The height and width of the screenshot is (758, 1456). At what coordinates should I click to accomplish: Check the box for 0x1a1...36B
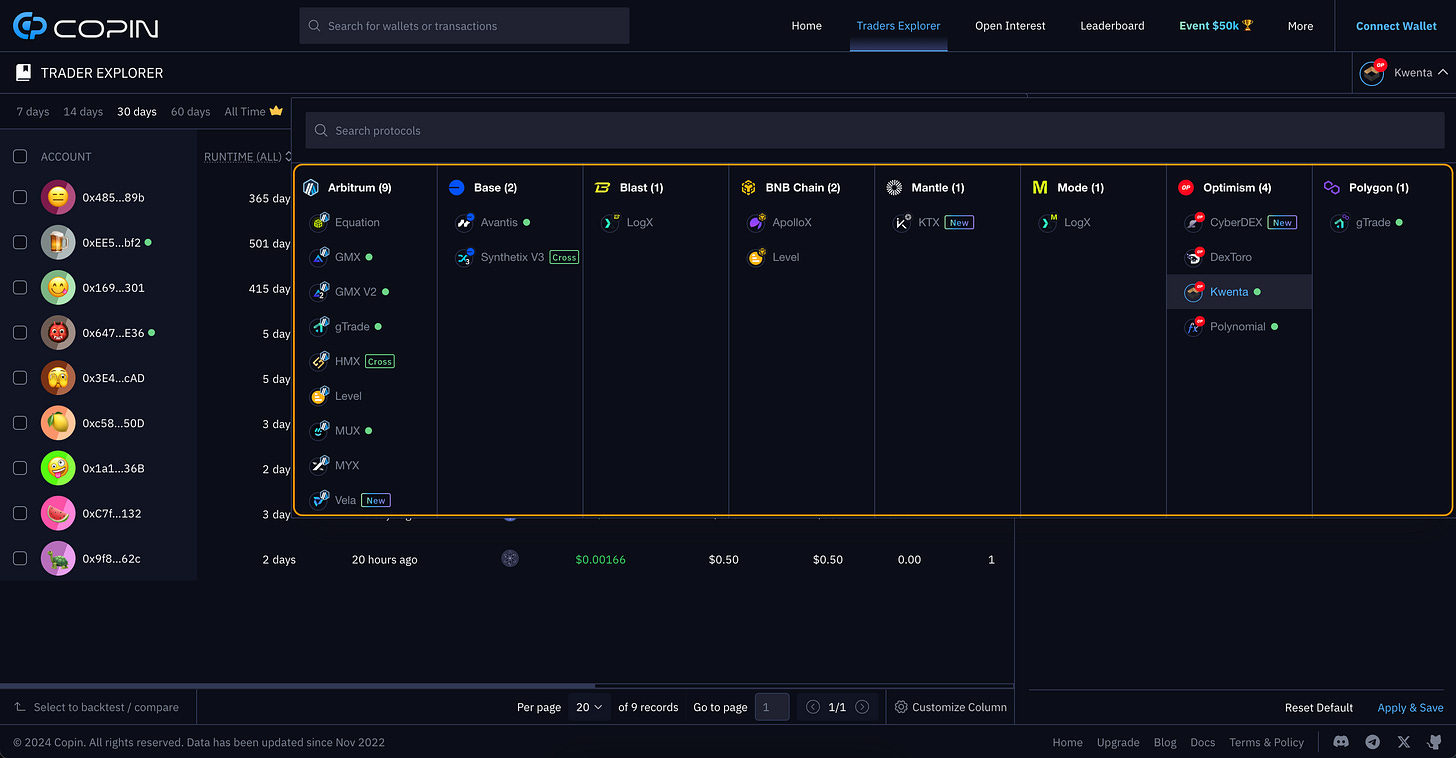pos(20,468)
